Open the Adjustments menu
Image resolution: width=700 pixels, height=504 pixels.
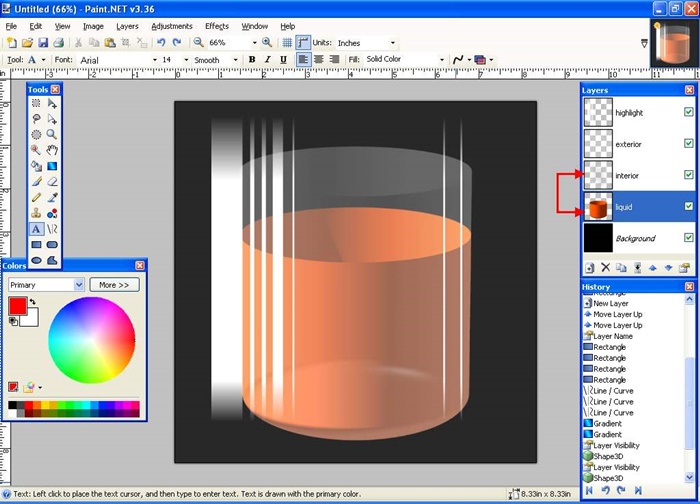tap(172, 26)
